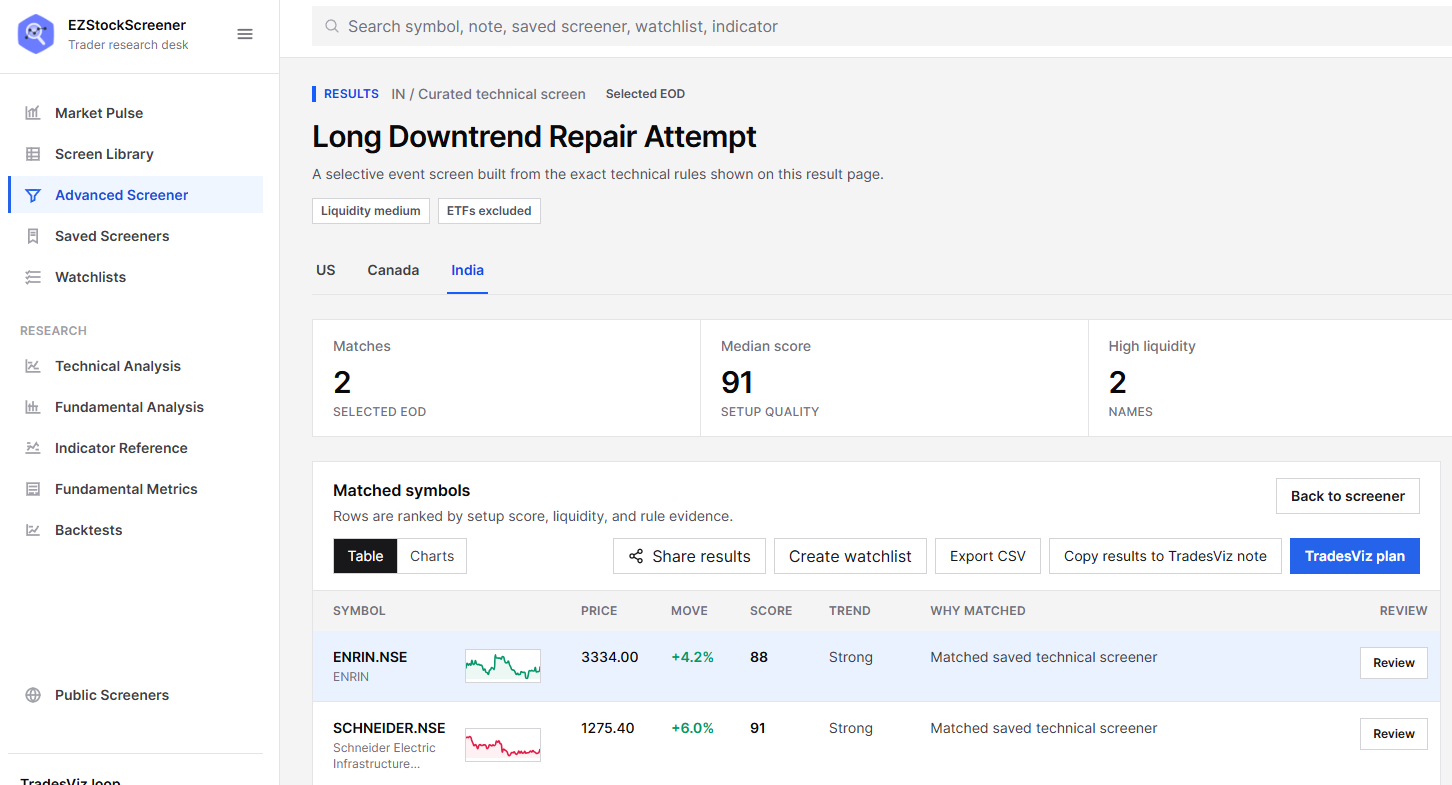
Task: Click the ENRIN.NSE symbol text
Action: coord(370,657)
